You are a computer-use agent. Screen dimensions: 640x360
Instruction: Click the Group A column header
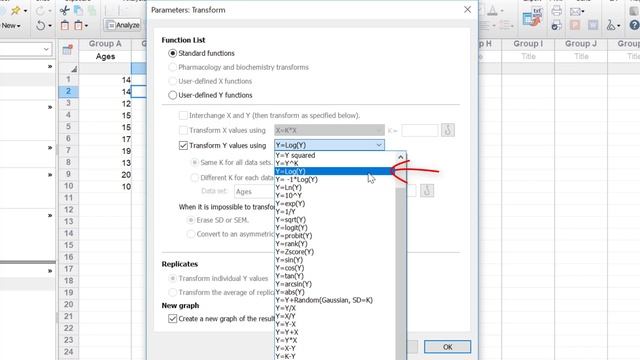pos(105,44)
